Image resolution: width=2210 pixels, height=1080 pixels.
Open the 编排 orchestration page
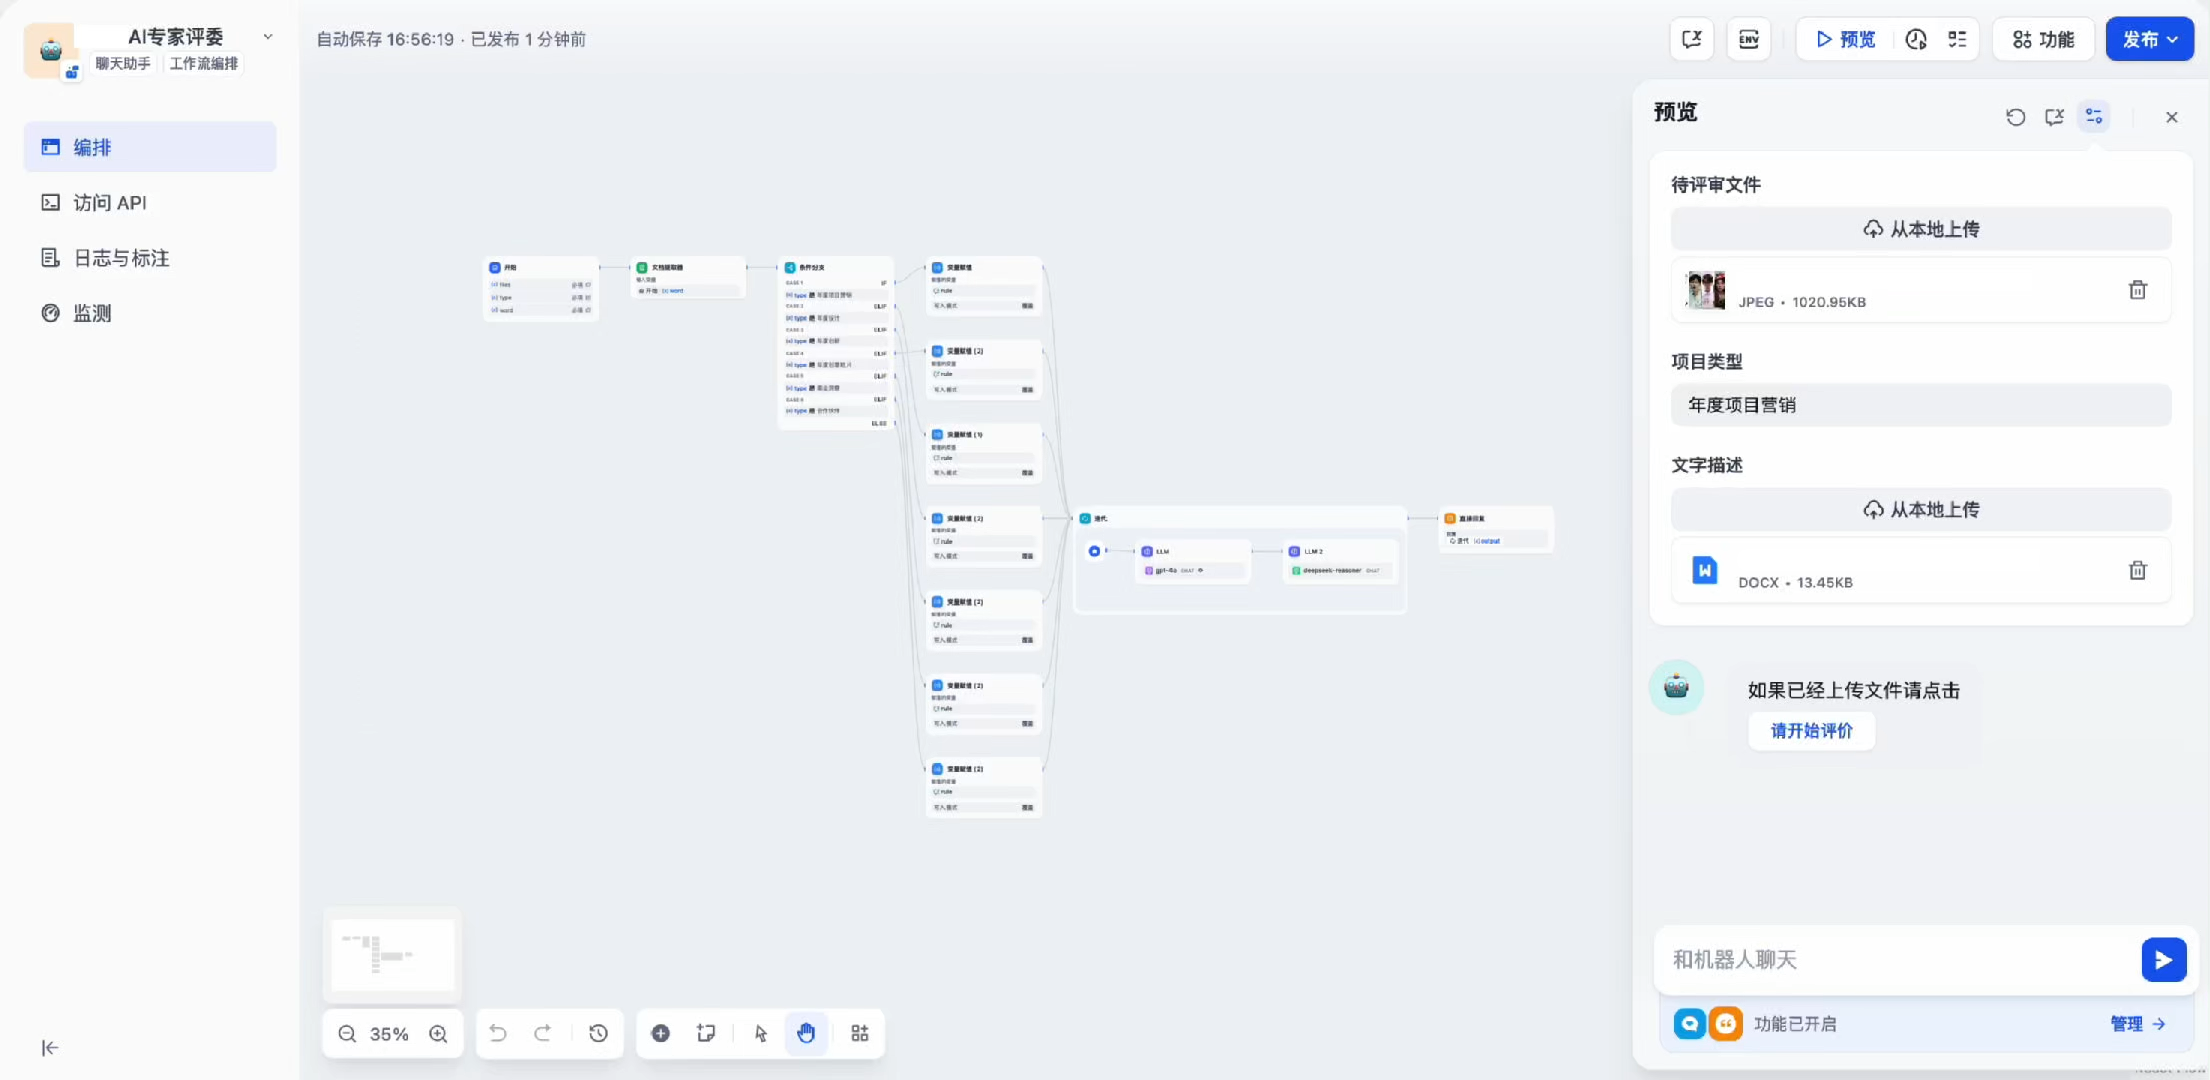(x=150, y=147)
